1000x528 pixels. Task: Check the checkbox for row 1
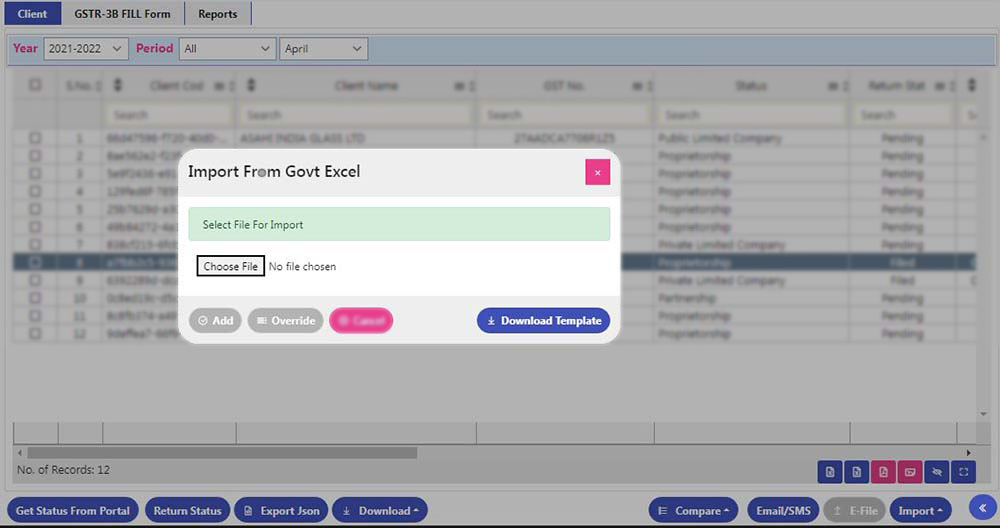point(35,138)
